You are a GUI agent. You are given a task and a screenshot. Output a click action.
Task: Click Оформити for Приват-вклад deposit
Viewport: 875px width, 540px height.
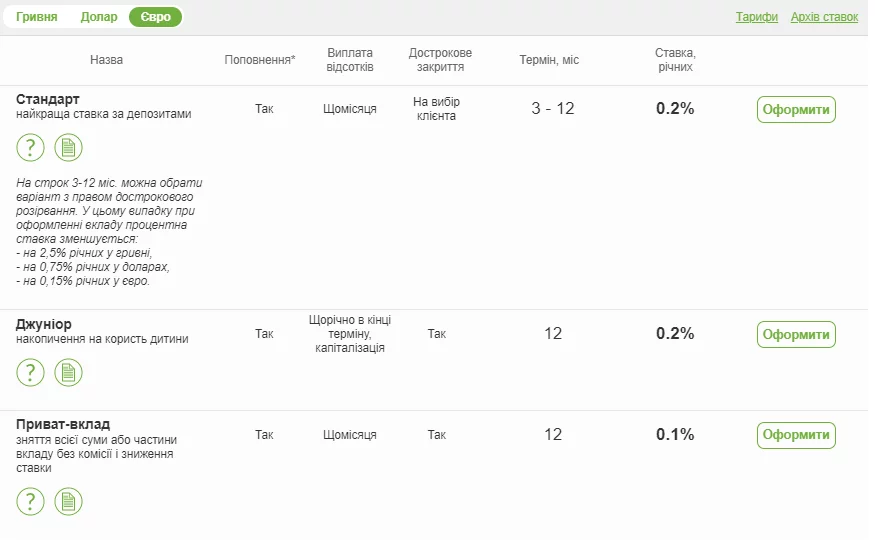[x=796, y=435]
